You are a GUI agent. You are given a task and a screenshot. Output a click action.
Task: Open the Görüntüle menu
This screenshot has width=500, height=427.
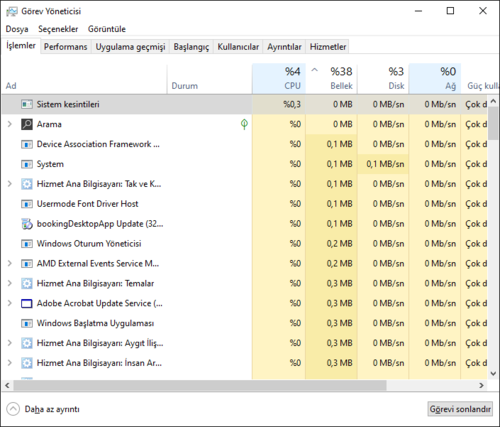(107, 29)
